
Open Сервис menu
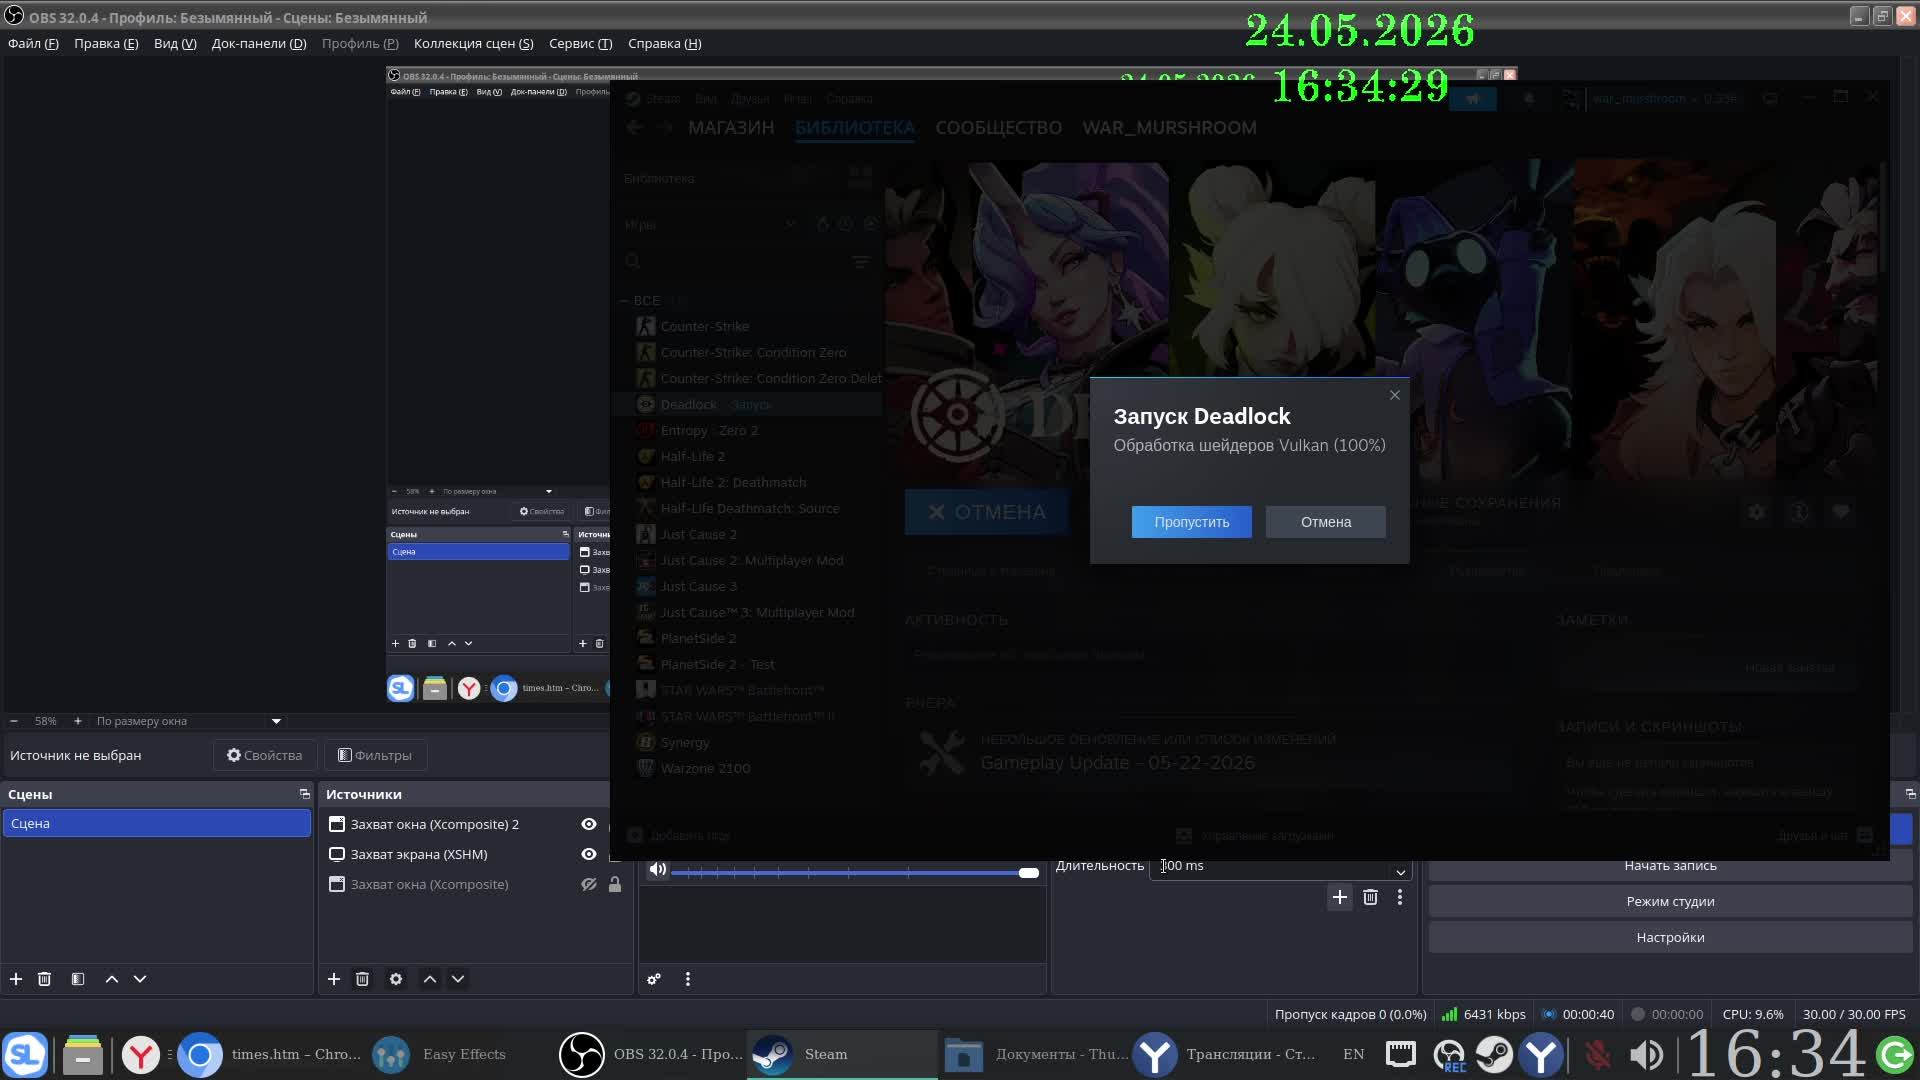pos(580,43)
